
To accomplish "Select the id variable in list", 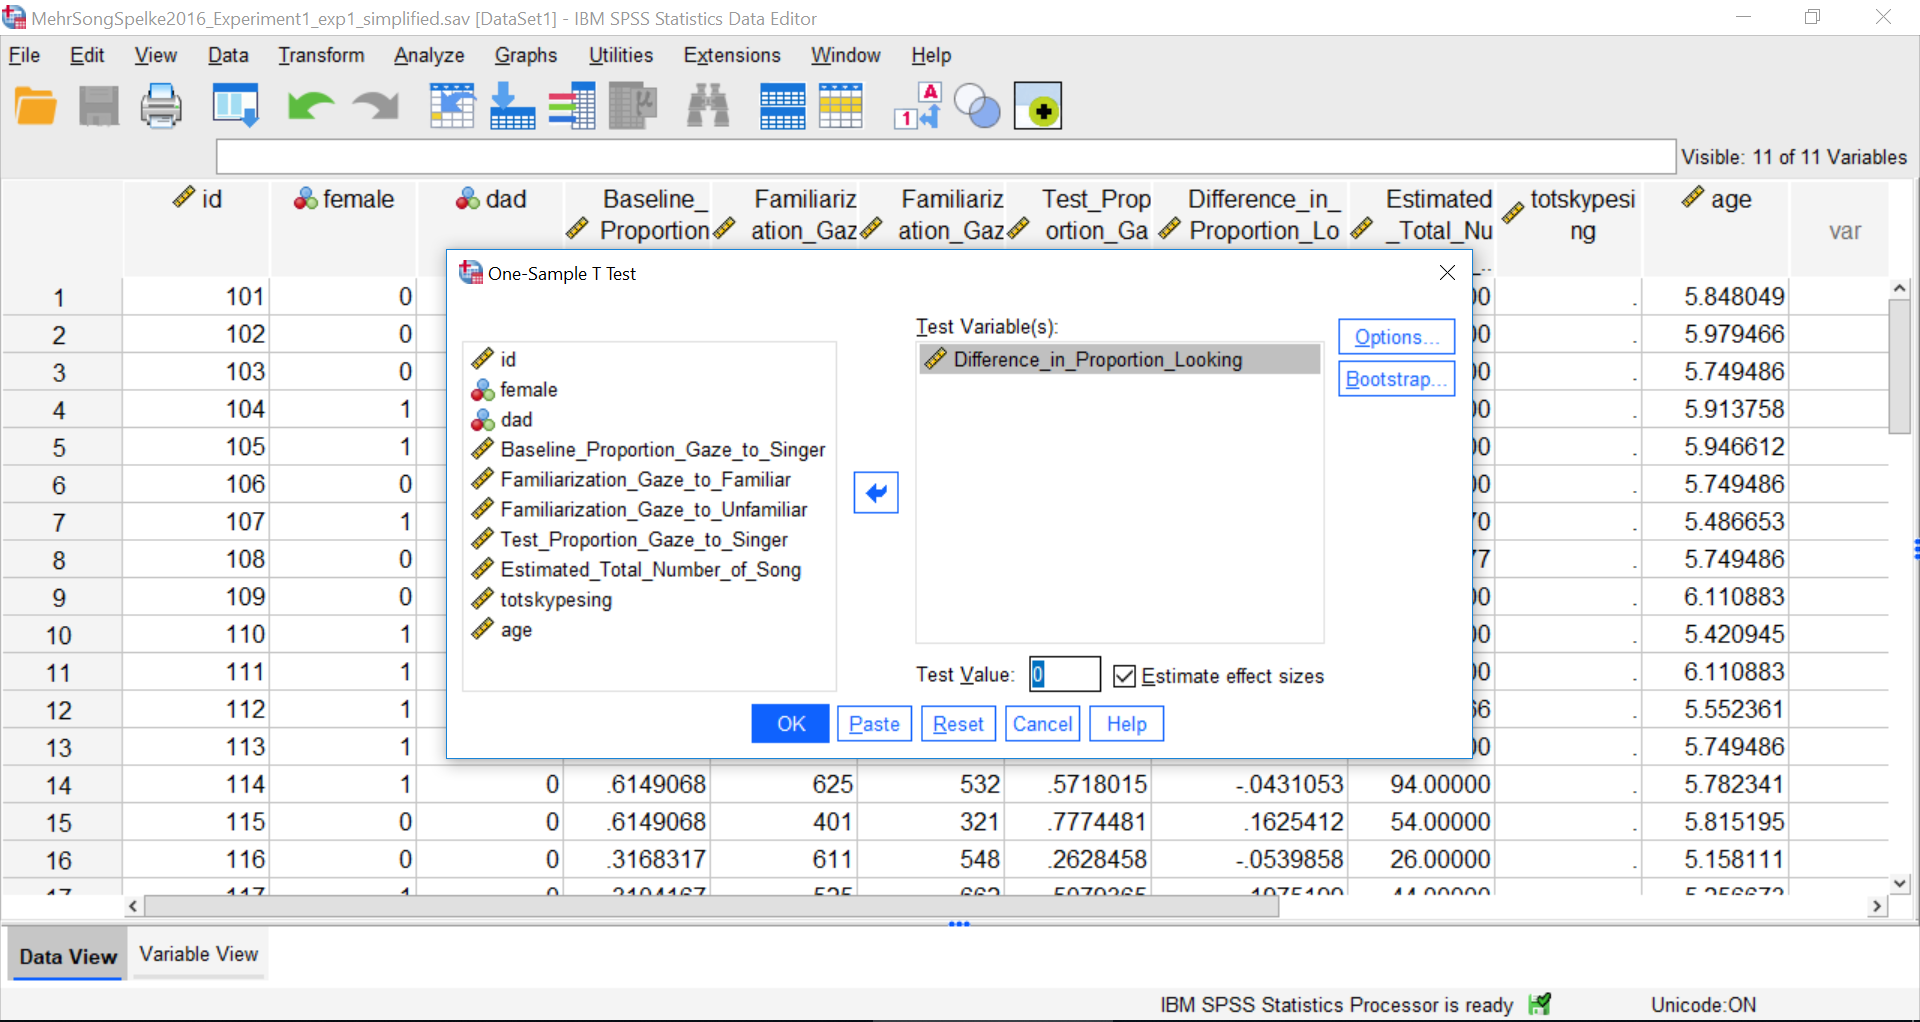I will tap(649, 359).
